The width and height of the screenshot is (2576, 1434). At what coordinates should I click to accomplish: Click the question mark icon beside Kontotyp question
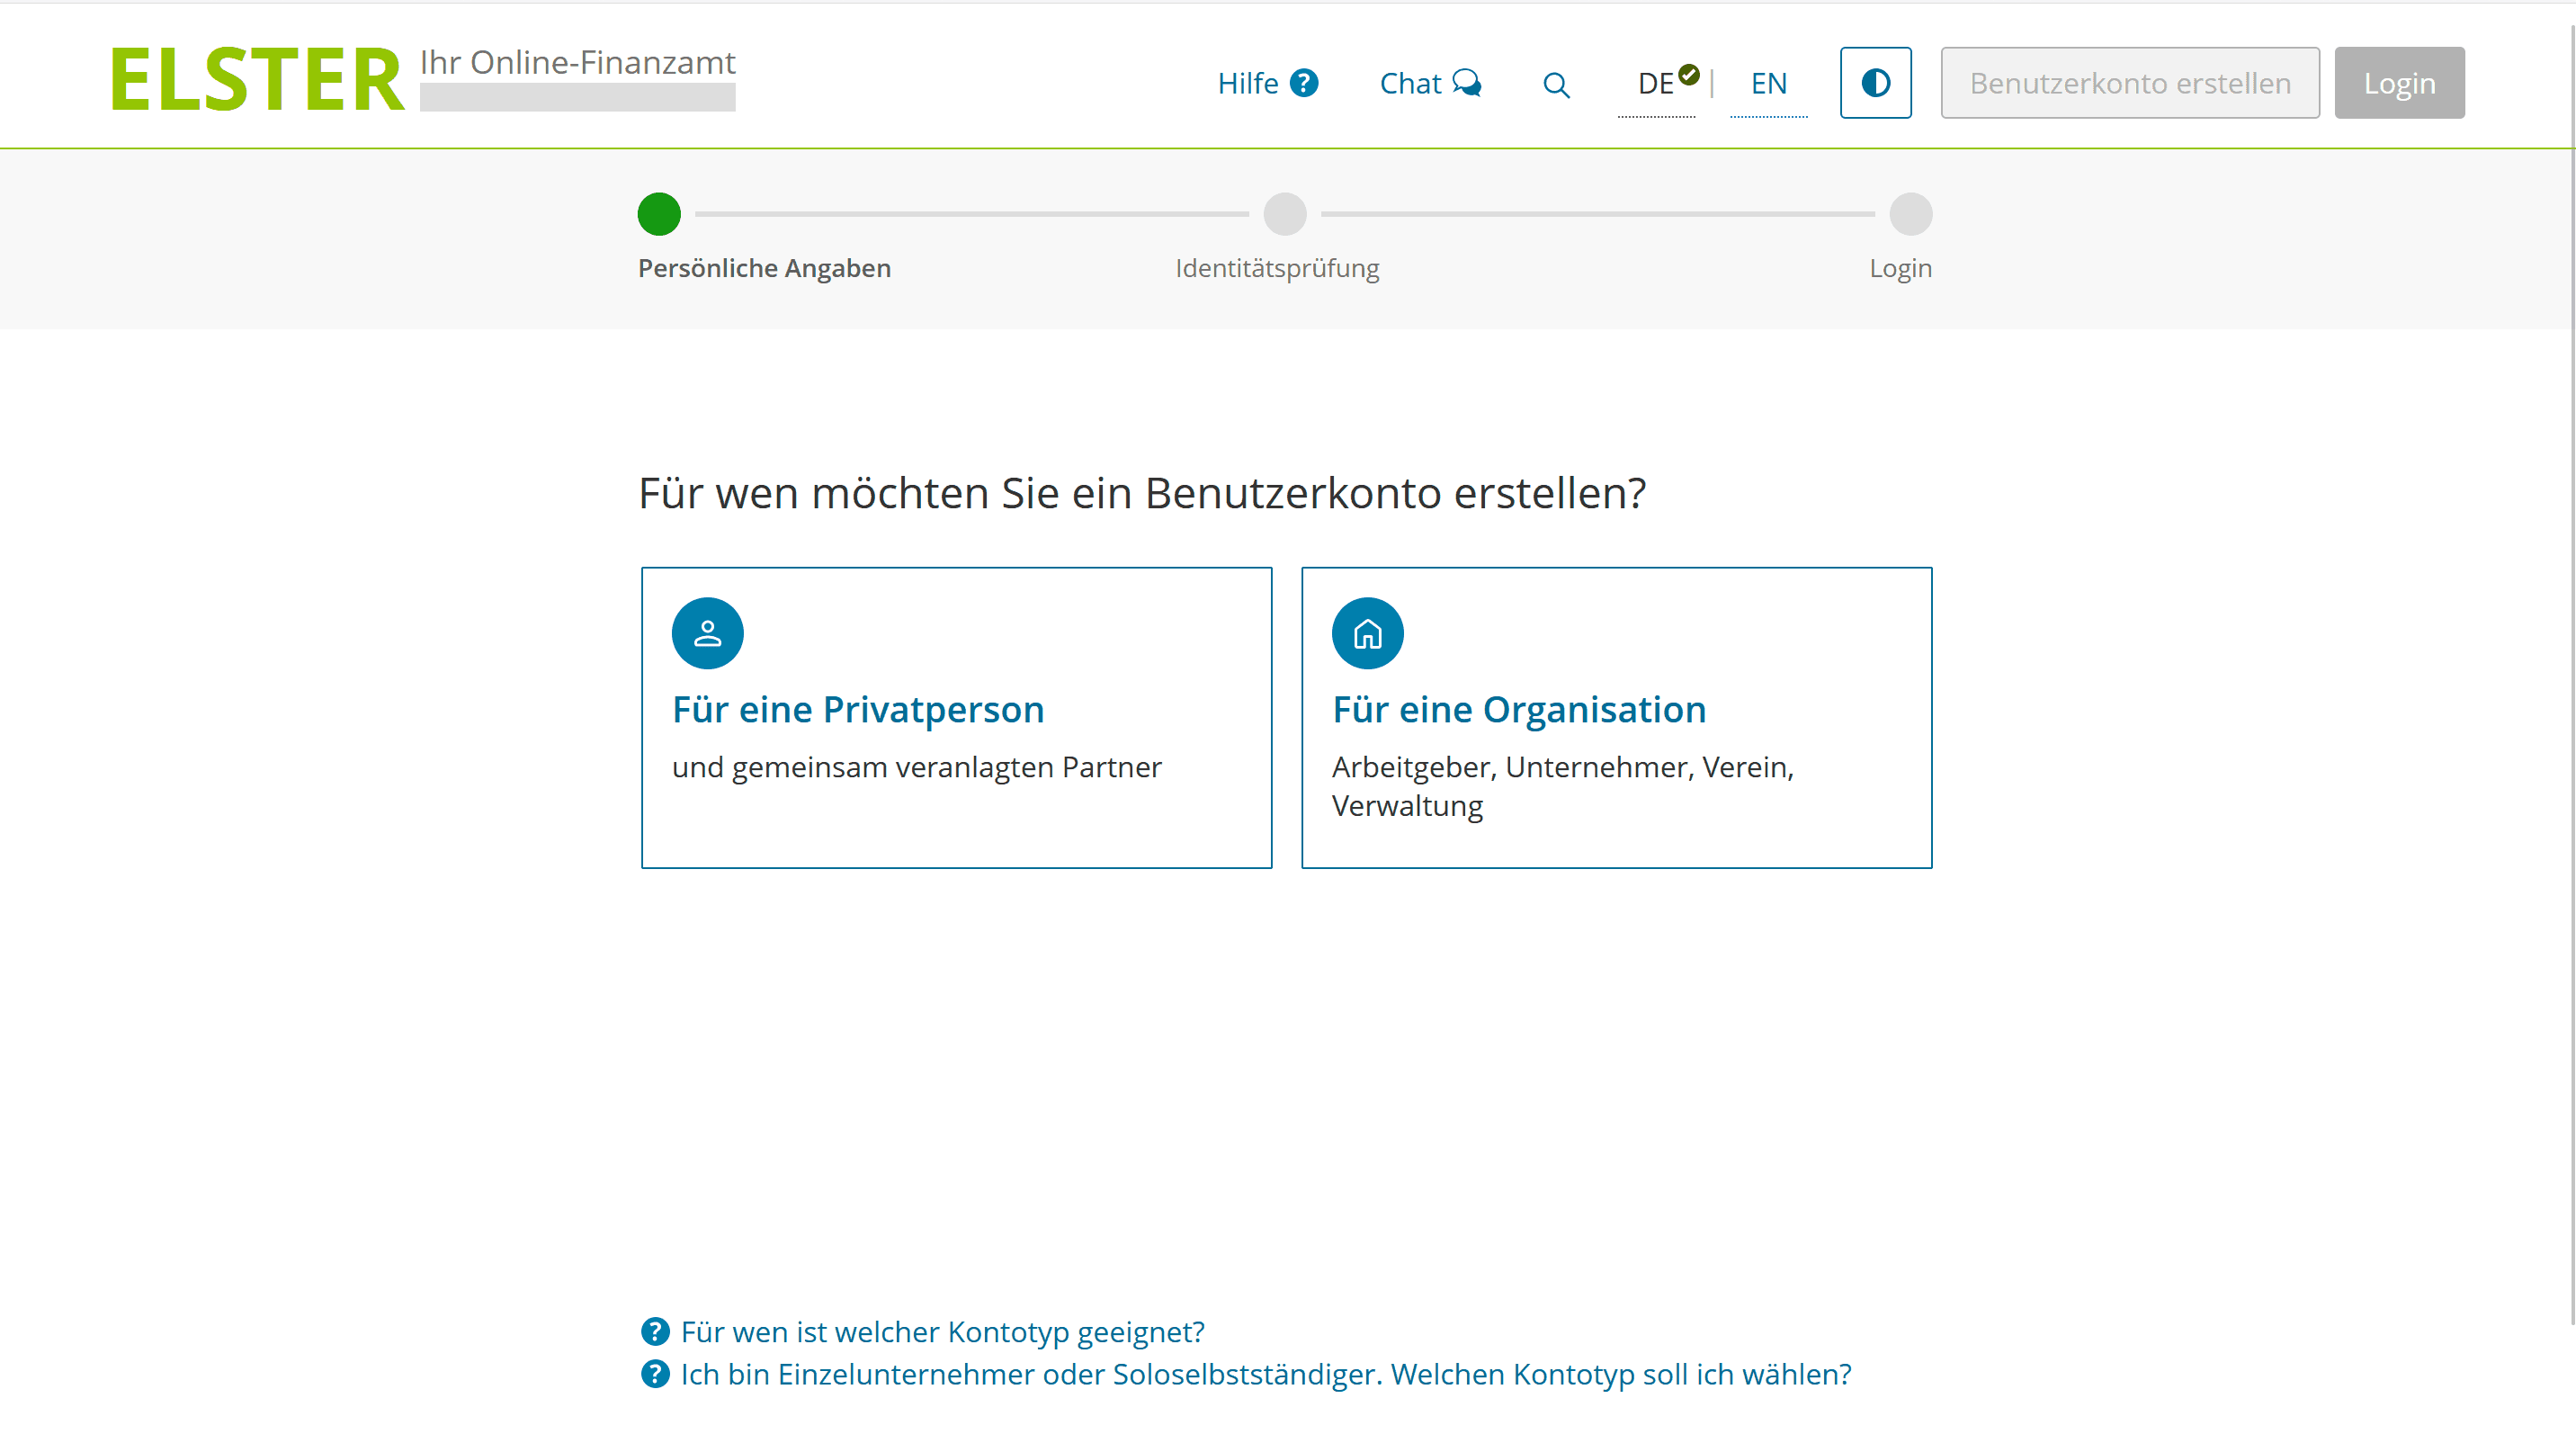pyautogui.click(x=655, y=1331)
